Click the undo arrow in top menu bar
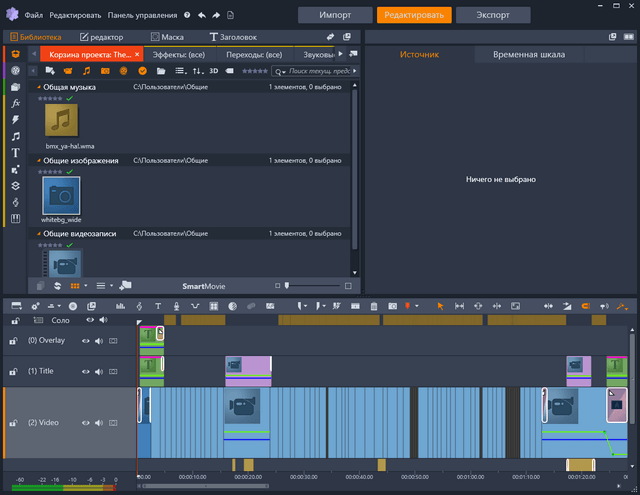 [x=201, y=16]
